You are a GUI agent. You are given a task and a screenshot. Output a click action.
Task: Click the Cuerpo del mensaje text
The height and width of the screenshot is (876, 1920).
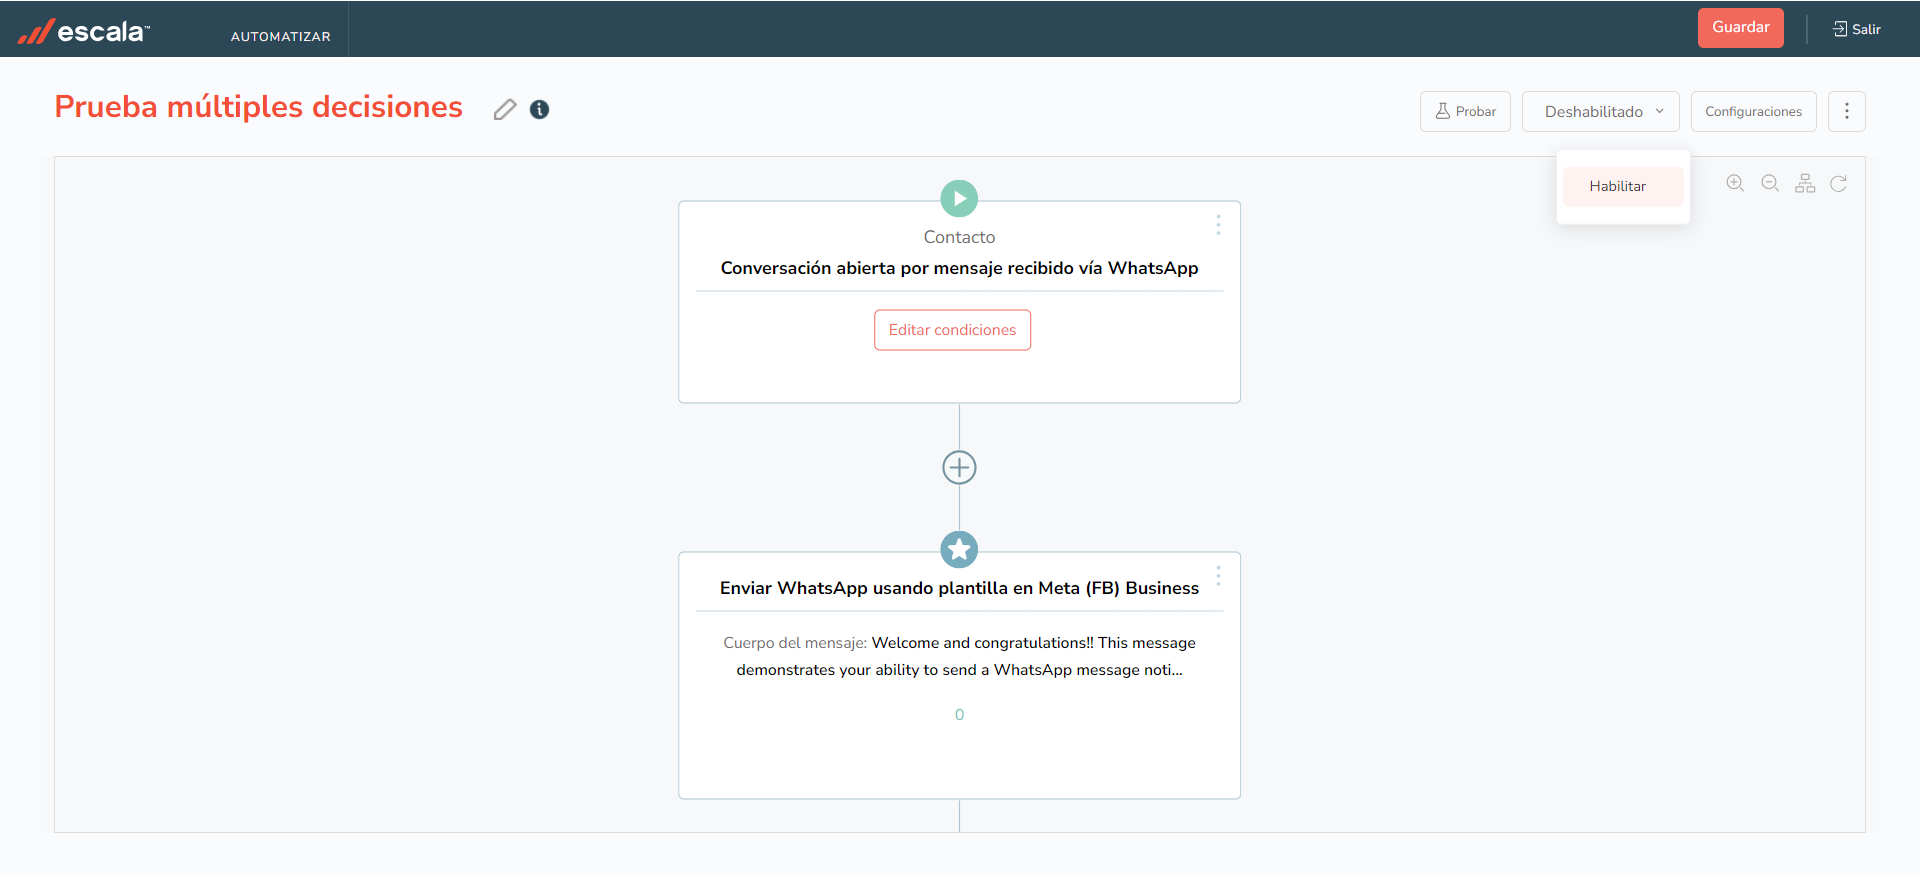pyautogui.click(x=959, y=656)
